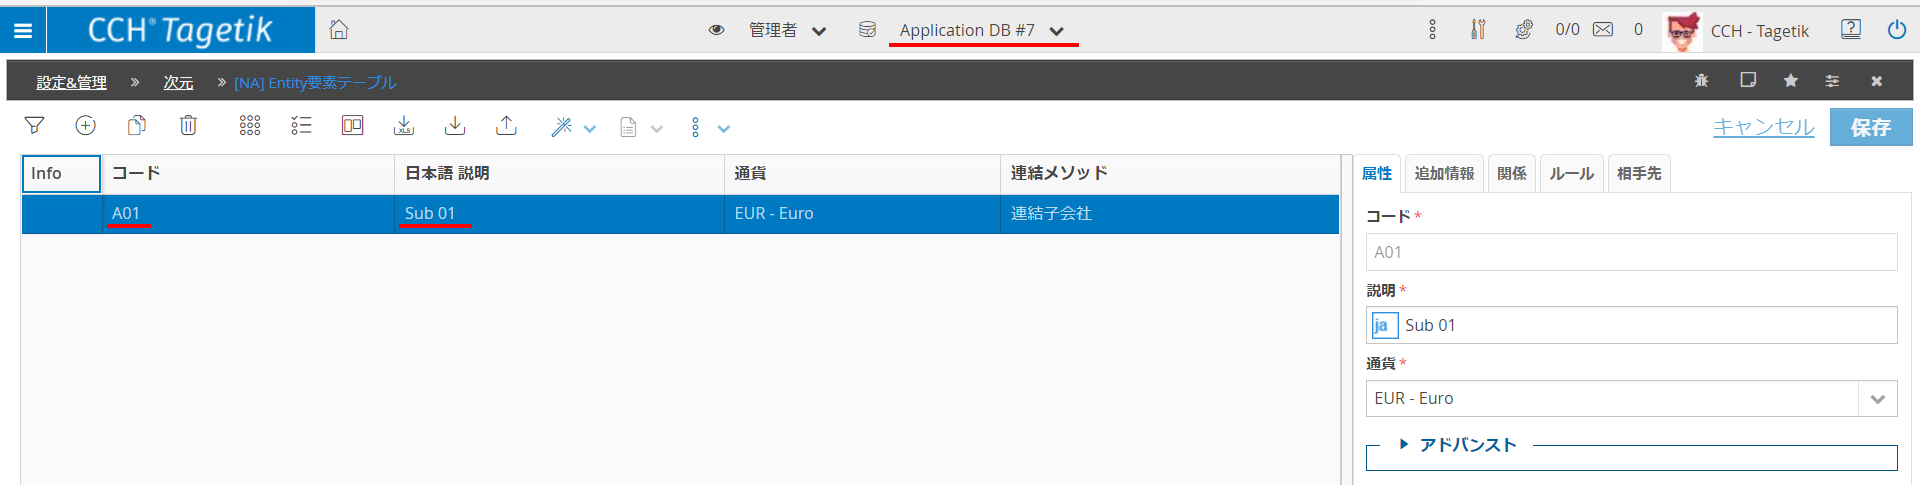Open the Application DB #7 dropdown

click(x=980, y=31)
